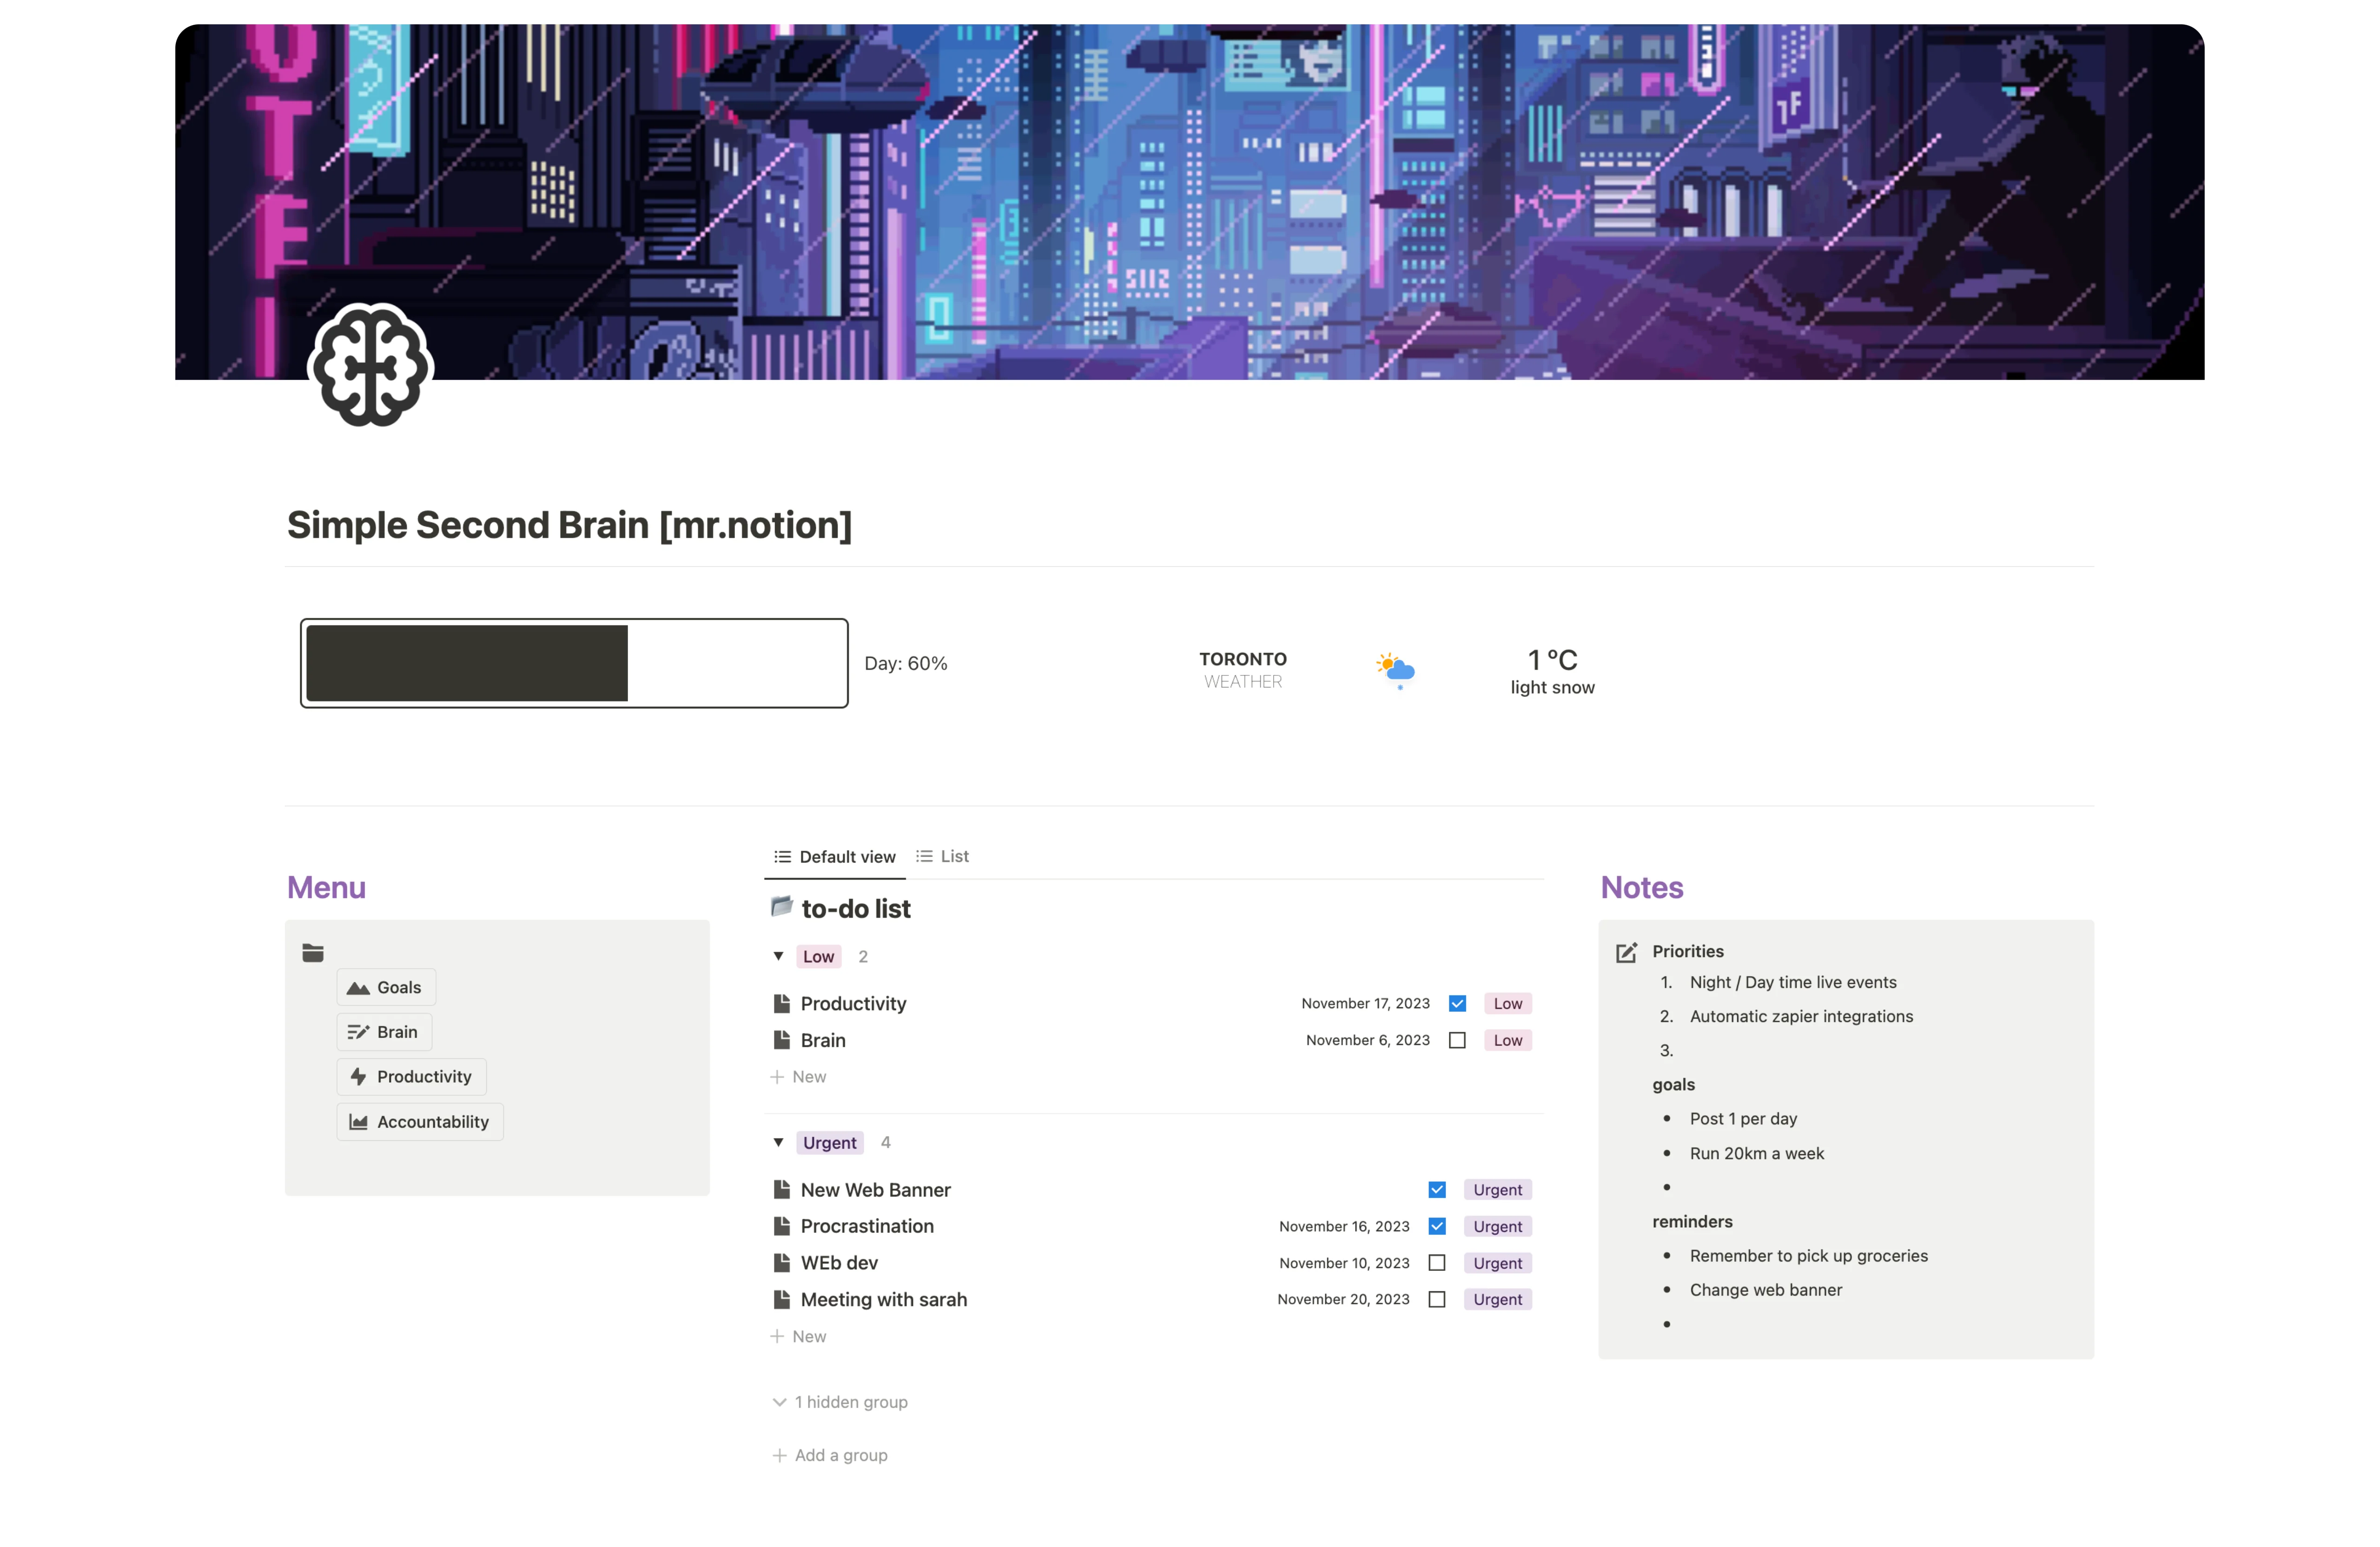The width and height of the screenshot is (2380, 1547).
Task: Check the WEb dev task checkbox
Action: point(1437,1263)
